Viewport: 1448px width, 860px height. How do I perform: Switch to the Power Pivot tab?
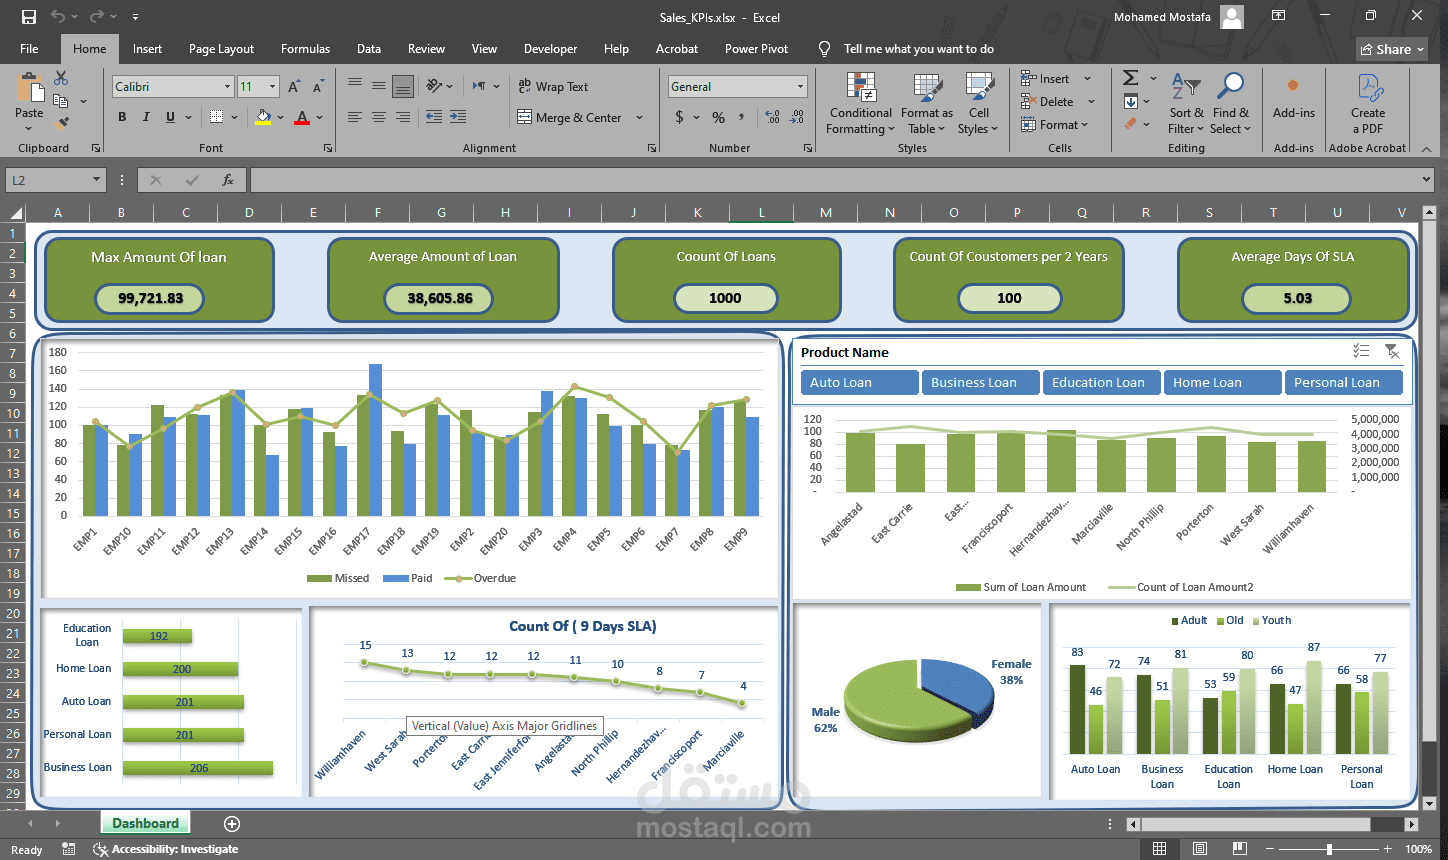[756, 49]
